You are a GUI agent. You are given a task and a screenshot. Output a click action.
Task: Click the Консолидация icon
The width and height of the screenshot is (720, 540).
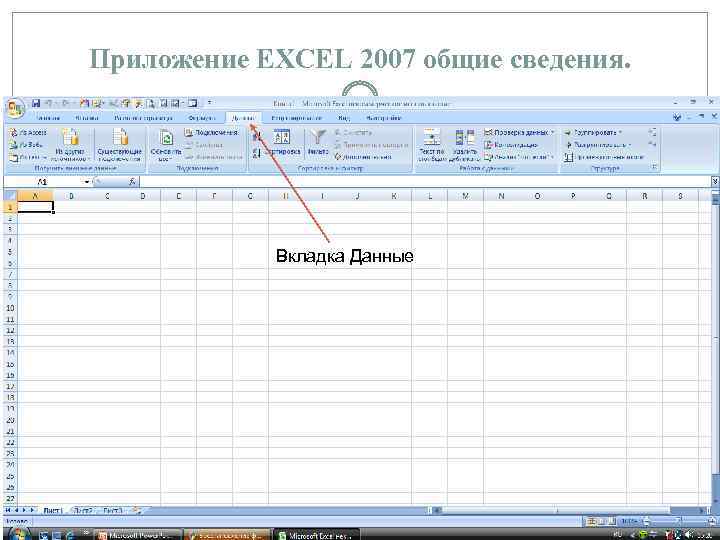coord(488,145)
